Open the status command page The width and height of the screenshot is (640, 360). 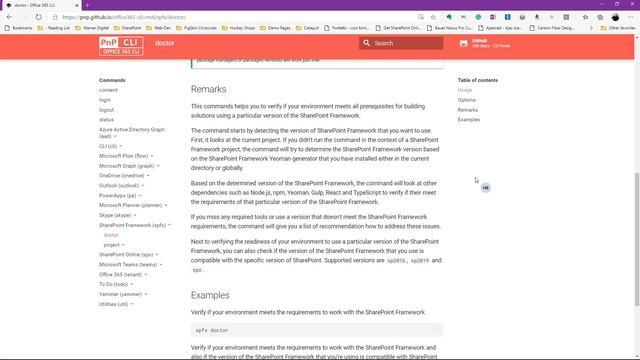(x=106, y=120)
